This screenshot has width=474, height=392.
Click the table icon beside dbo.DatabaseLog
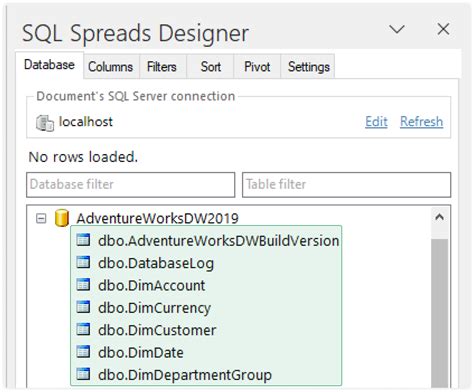(83, 262)
